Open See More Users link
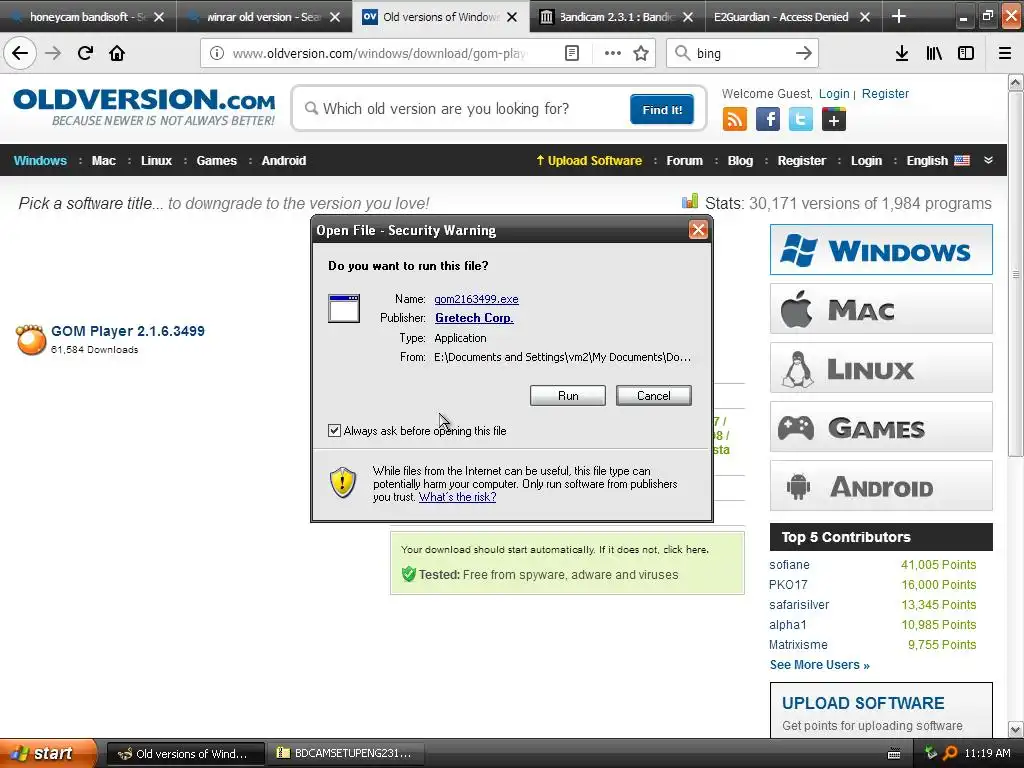 819,664
